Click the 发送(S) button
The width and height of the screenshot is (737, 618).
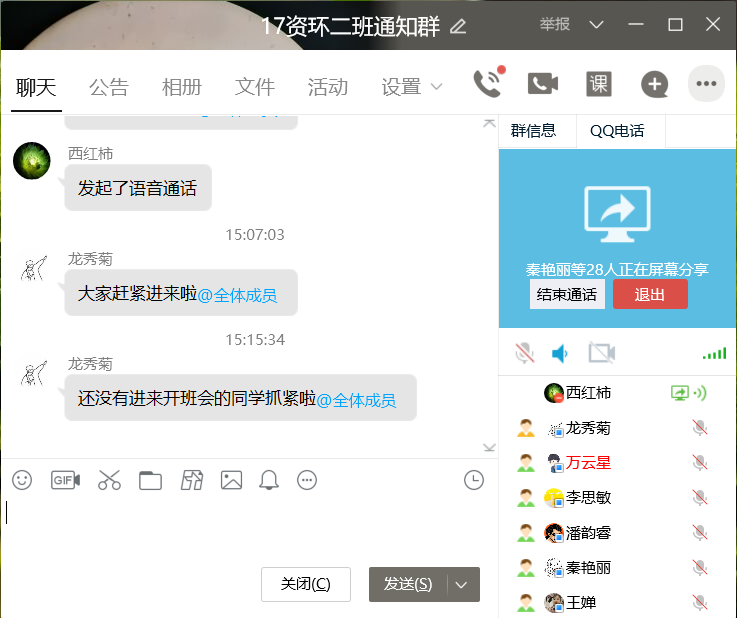408,585
